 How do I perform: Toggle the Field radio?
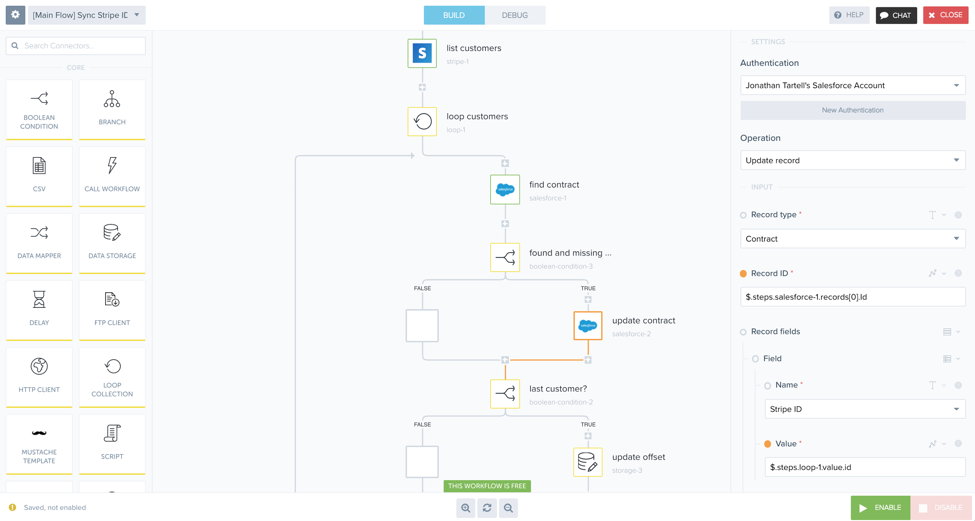coord(756,359)
